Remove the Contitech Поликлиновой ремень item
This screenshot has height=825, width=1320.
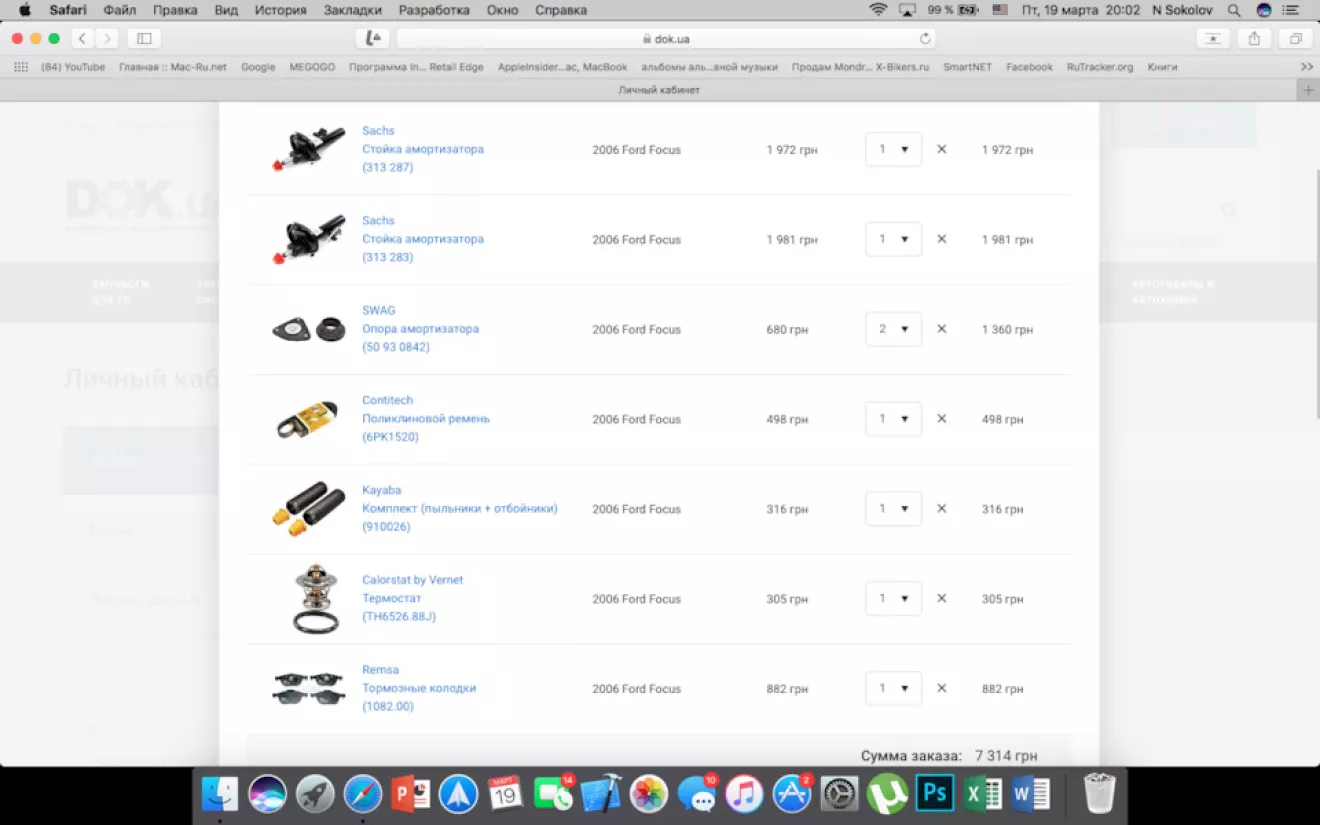tap(941, 419)
